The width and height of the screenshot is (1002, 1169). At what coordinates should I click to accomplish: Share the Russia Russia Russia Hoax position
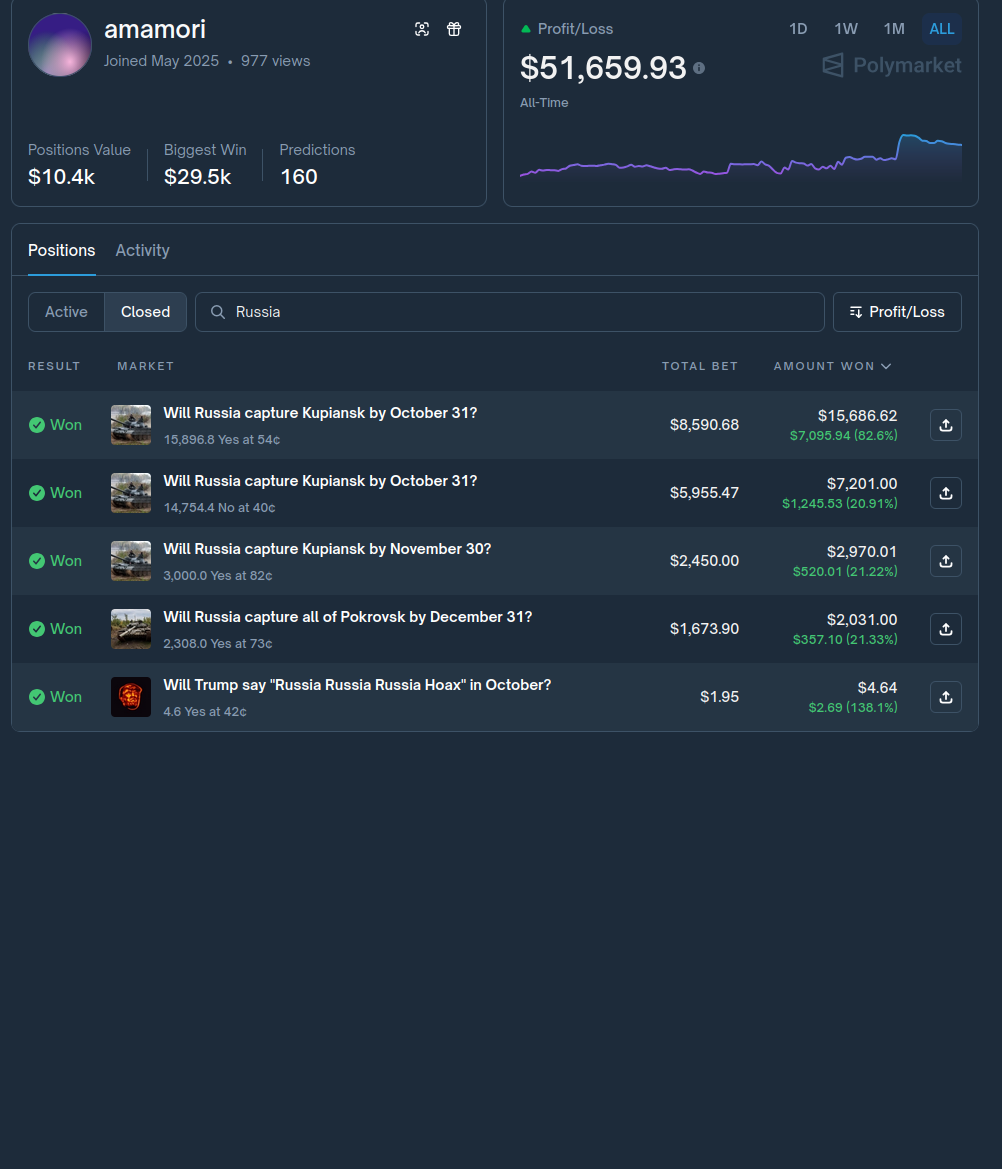945,697
